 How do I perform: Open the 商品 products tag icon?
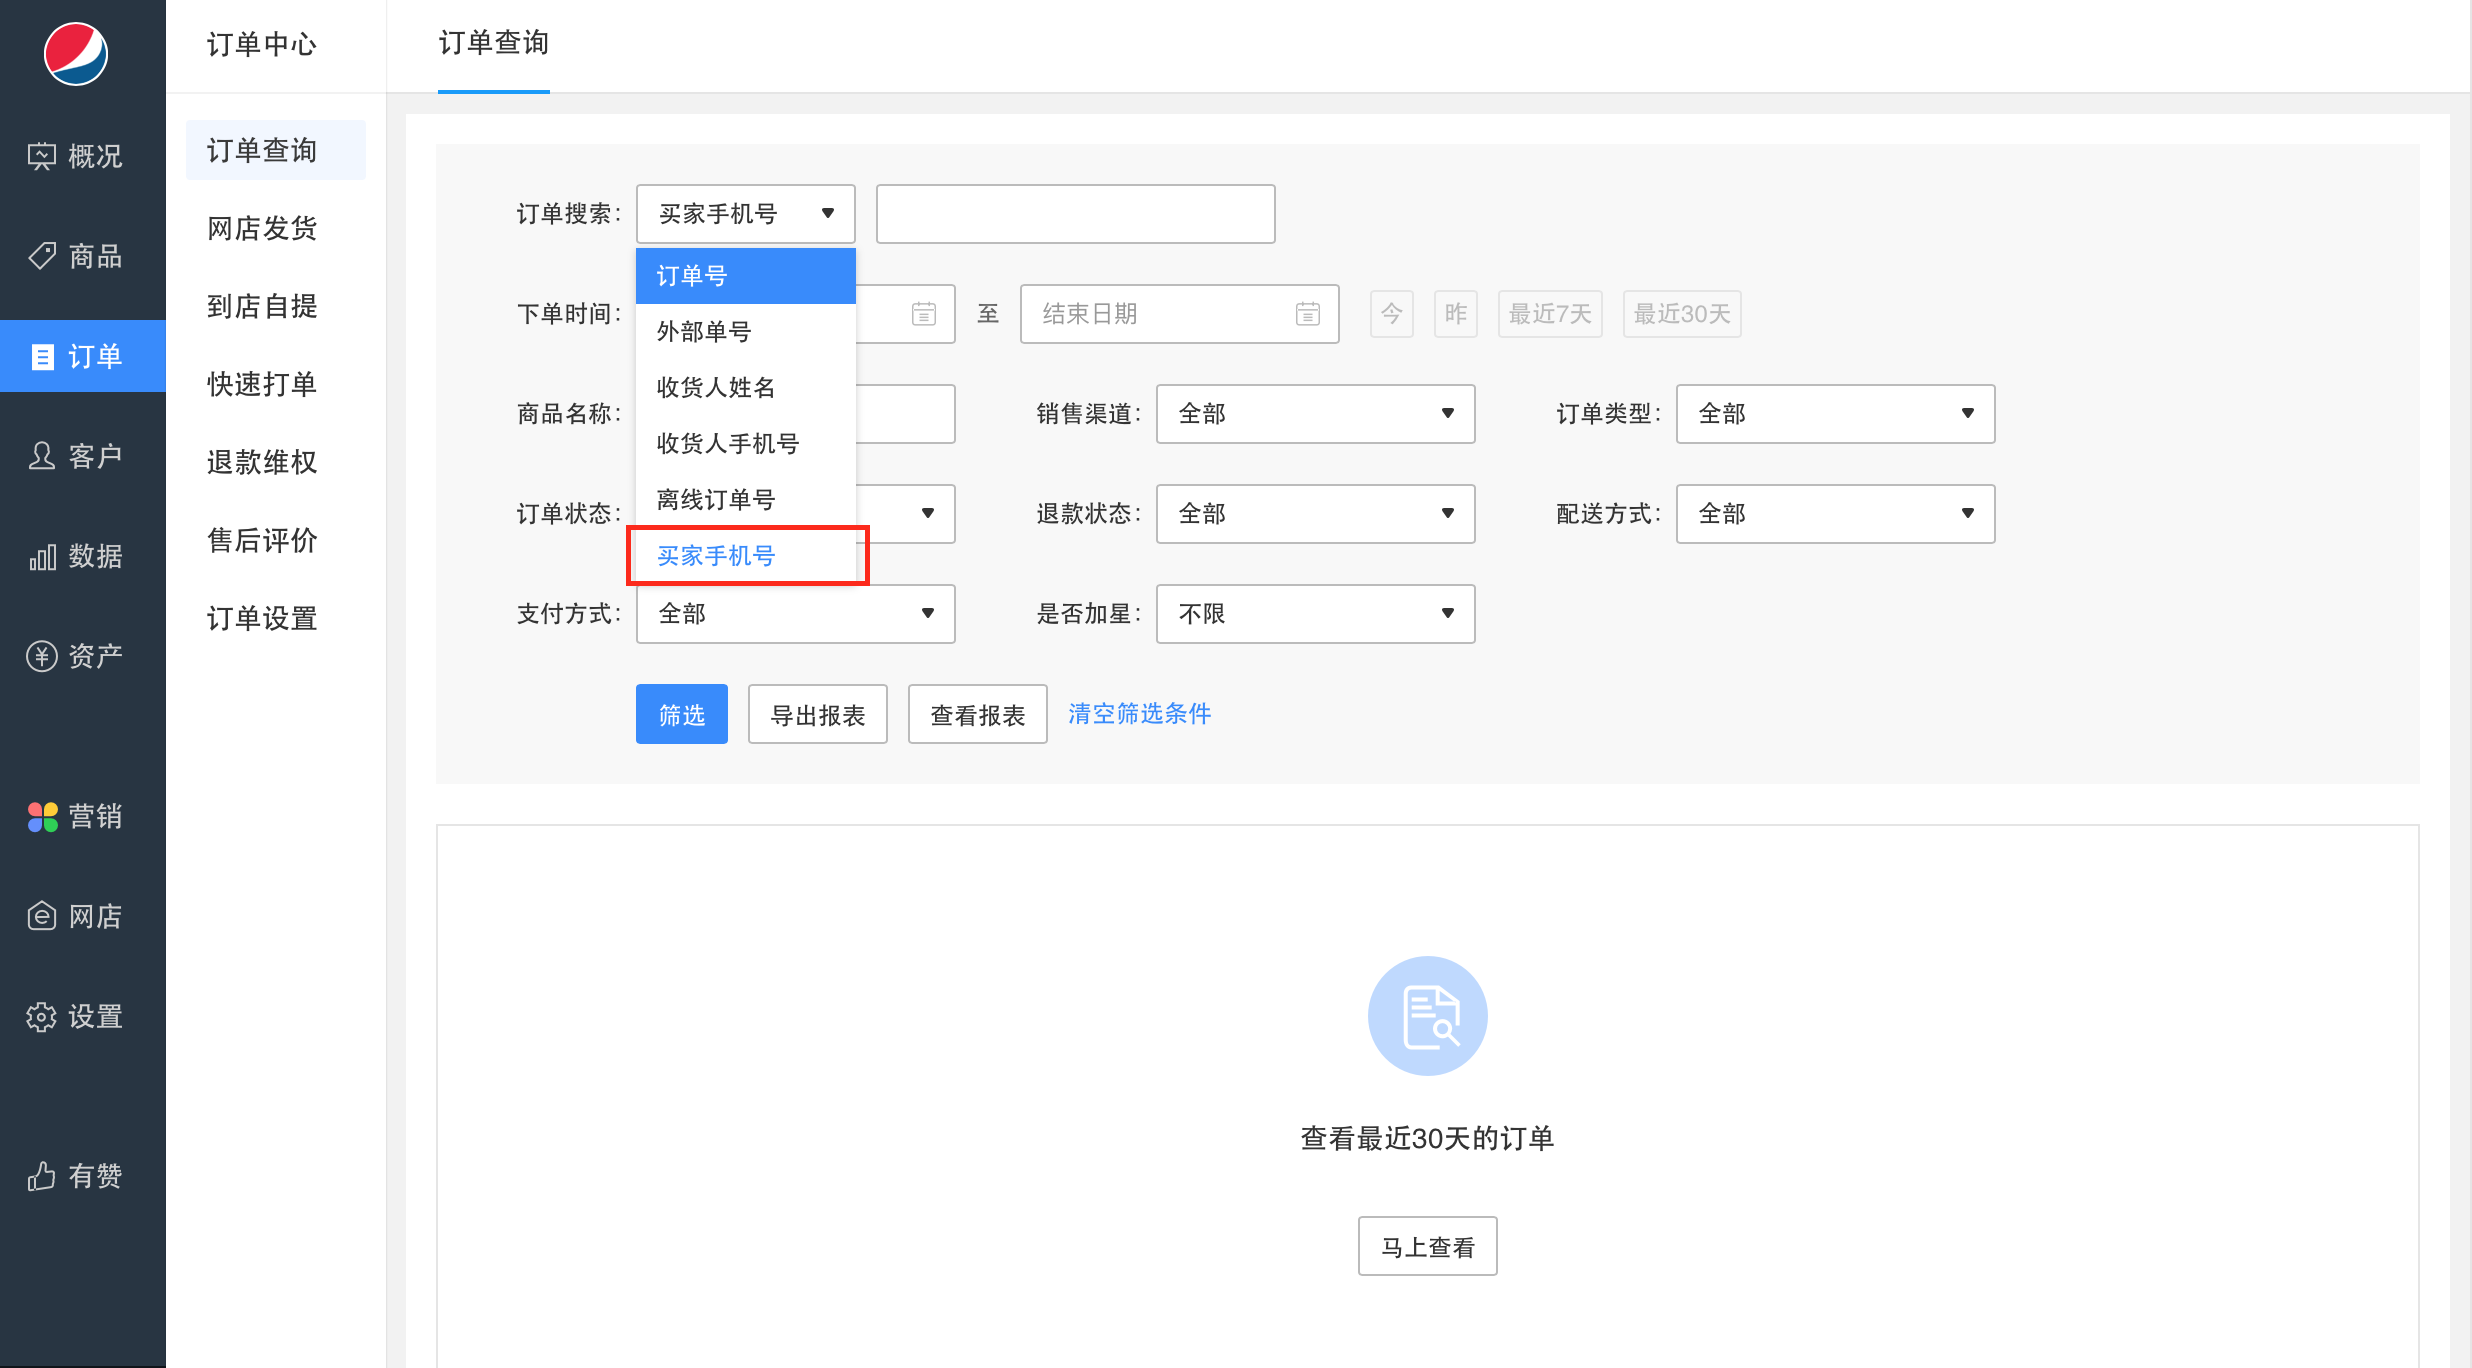click(x=42, y=256)
